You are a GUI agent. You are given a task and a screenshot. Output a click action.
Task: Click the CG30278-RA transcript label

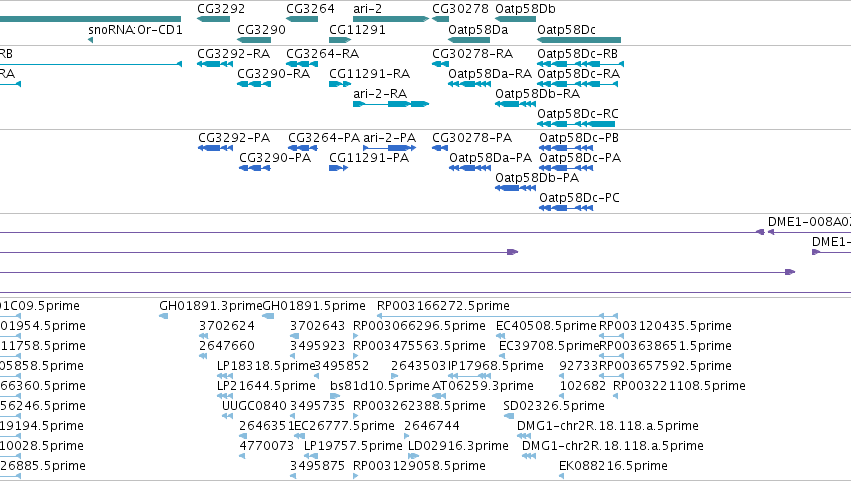472,54
